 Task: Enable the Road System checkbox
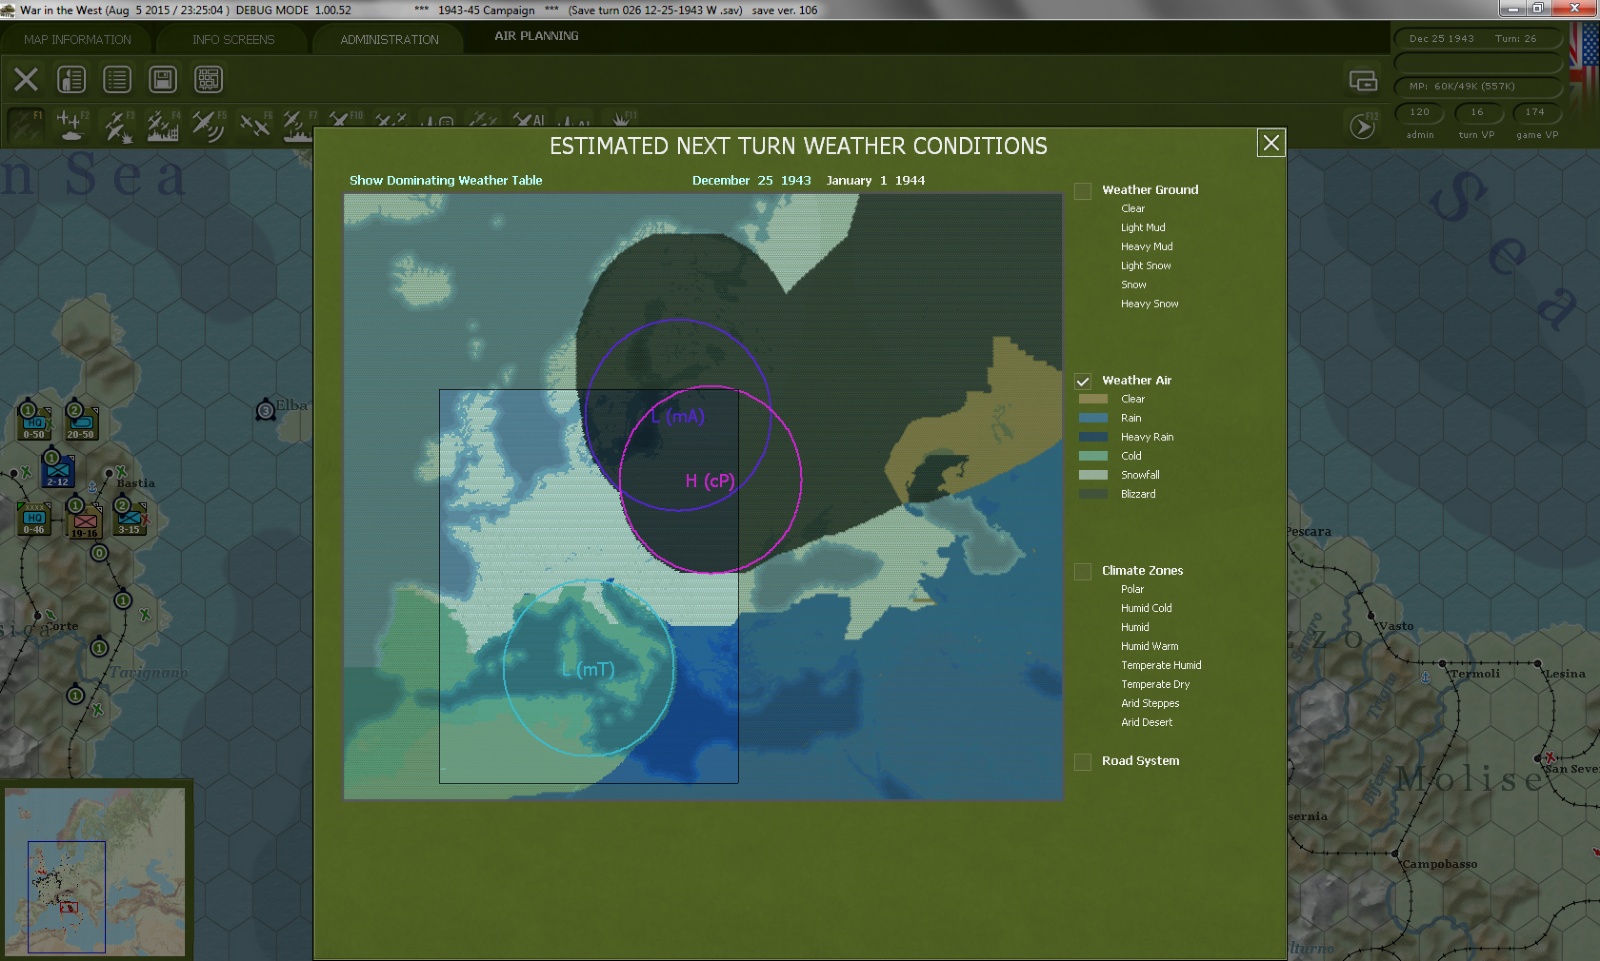coord(1083,762)
